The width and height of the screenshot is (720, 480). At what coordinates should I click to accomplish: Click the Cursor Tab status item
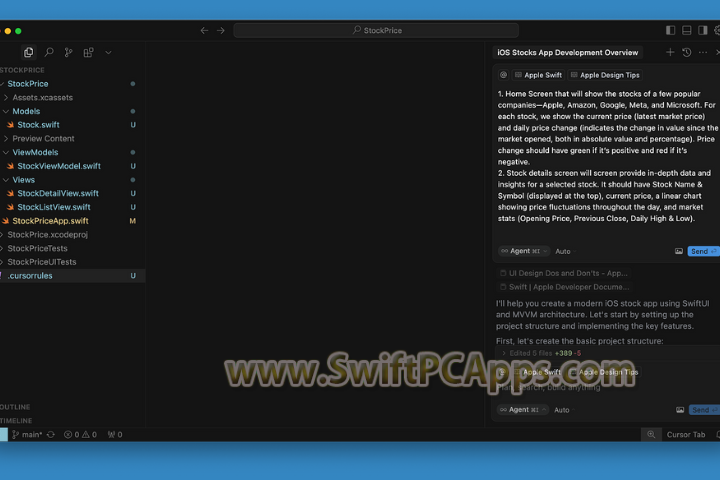pyautogui.click(x=686, y=435)
